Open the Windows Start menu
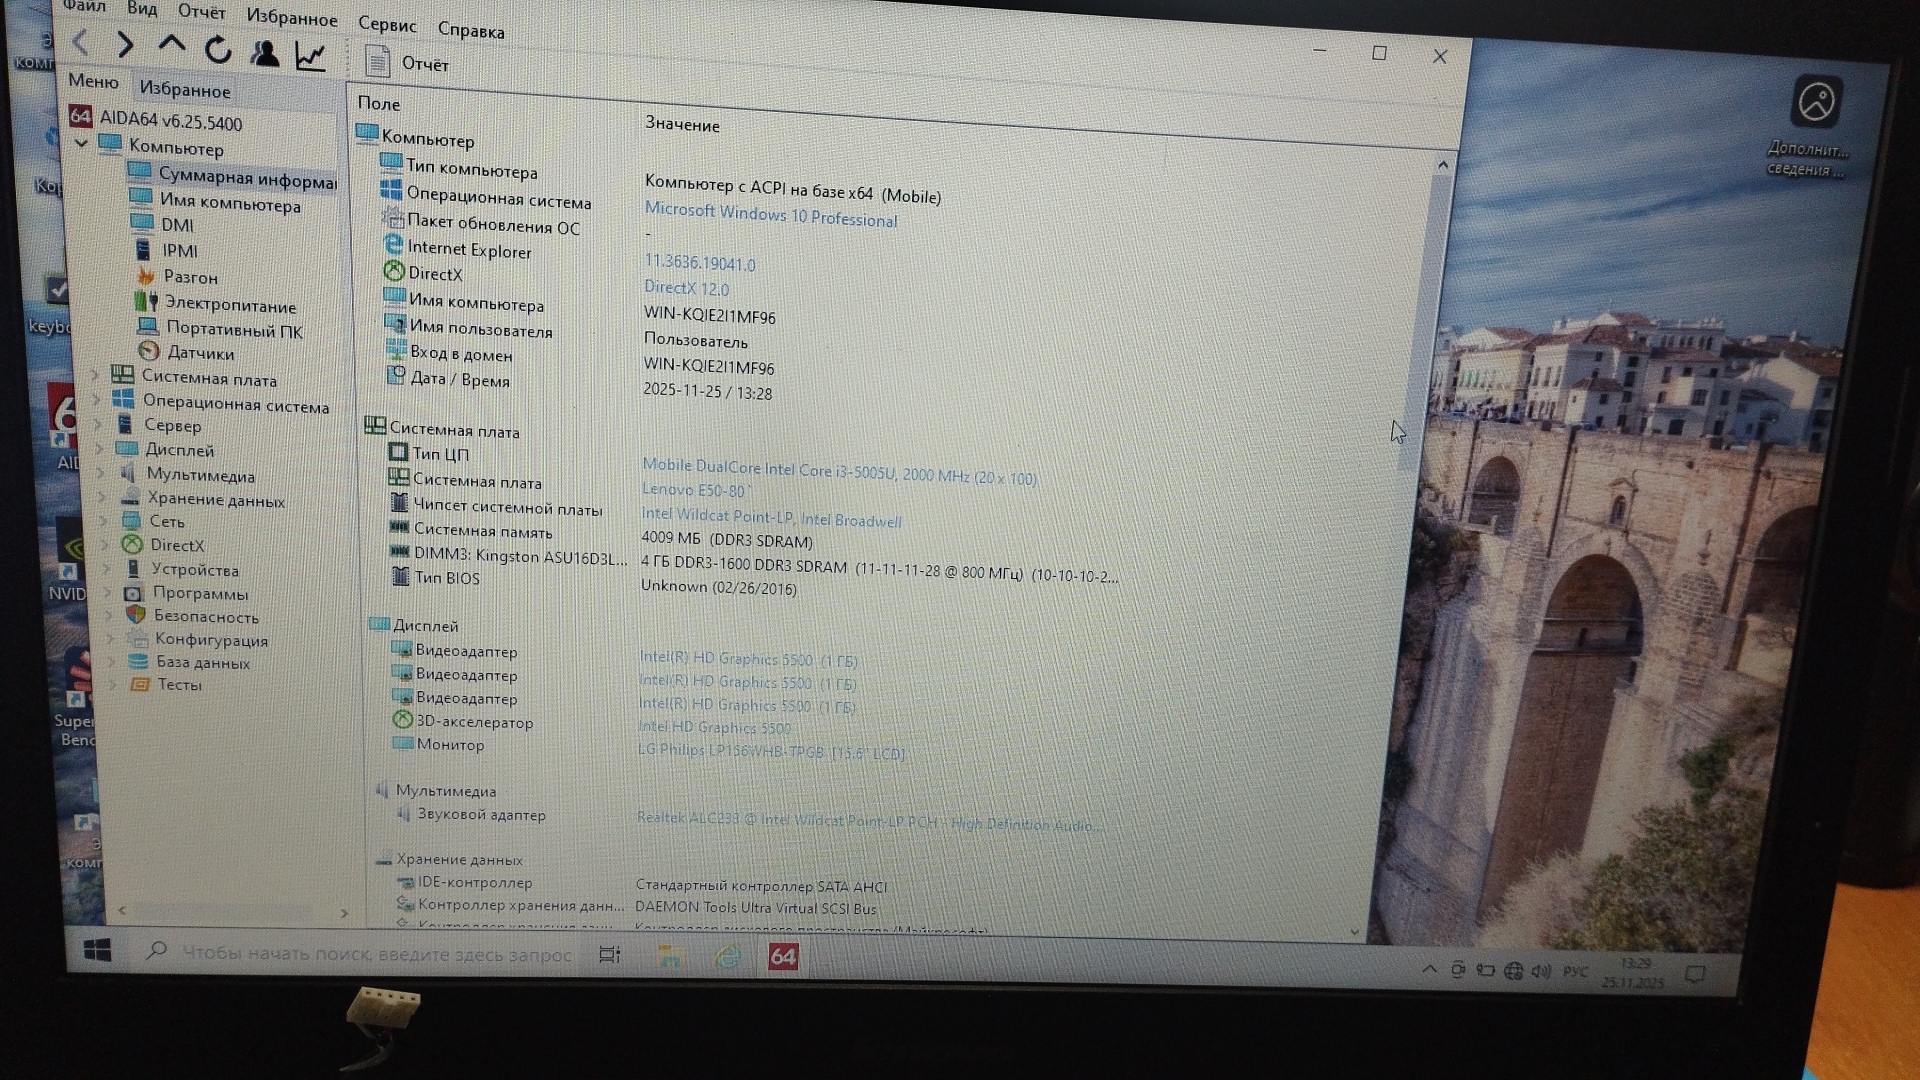This screenshot has width=1920, height=1080. (x=97, y=950)
